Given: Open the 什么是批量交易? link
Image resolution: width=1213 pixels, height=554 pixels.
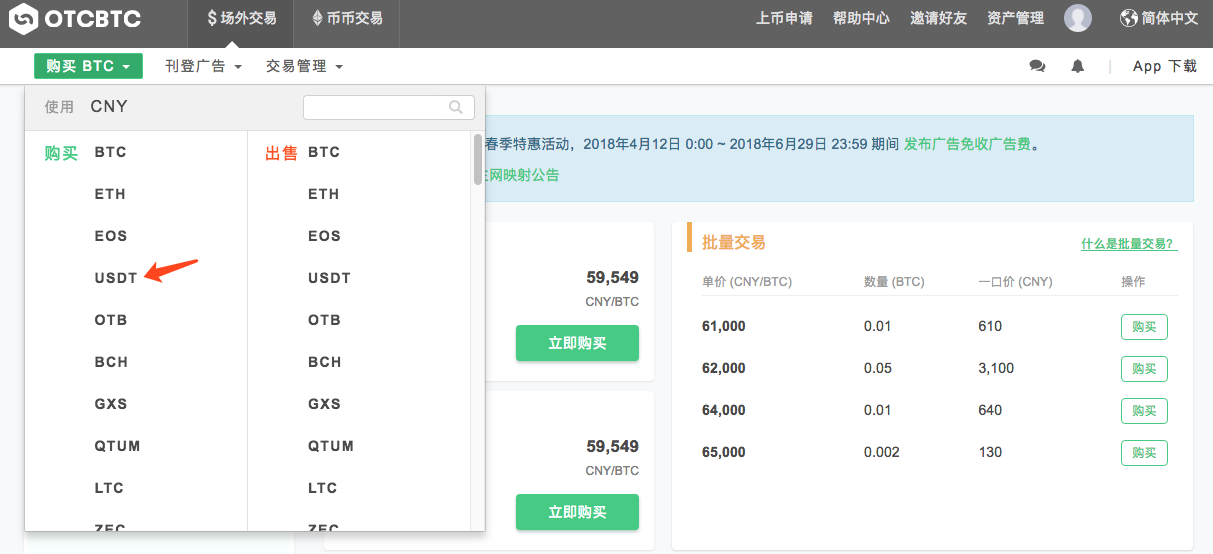Looking at the screenshot, I should click(1128, 244).
